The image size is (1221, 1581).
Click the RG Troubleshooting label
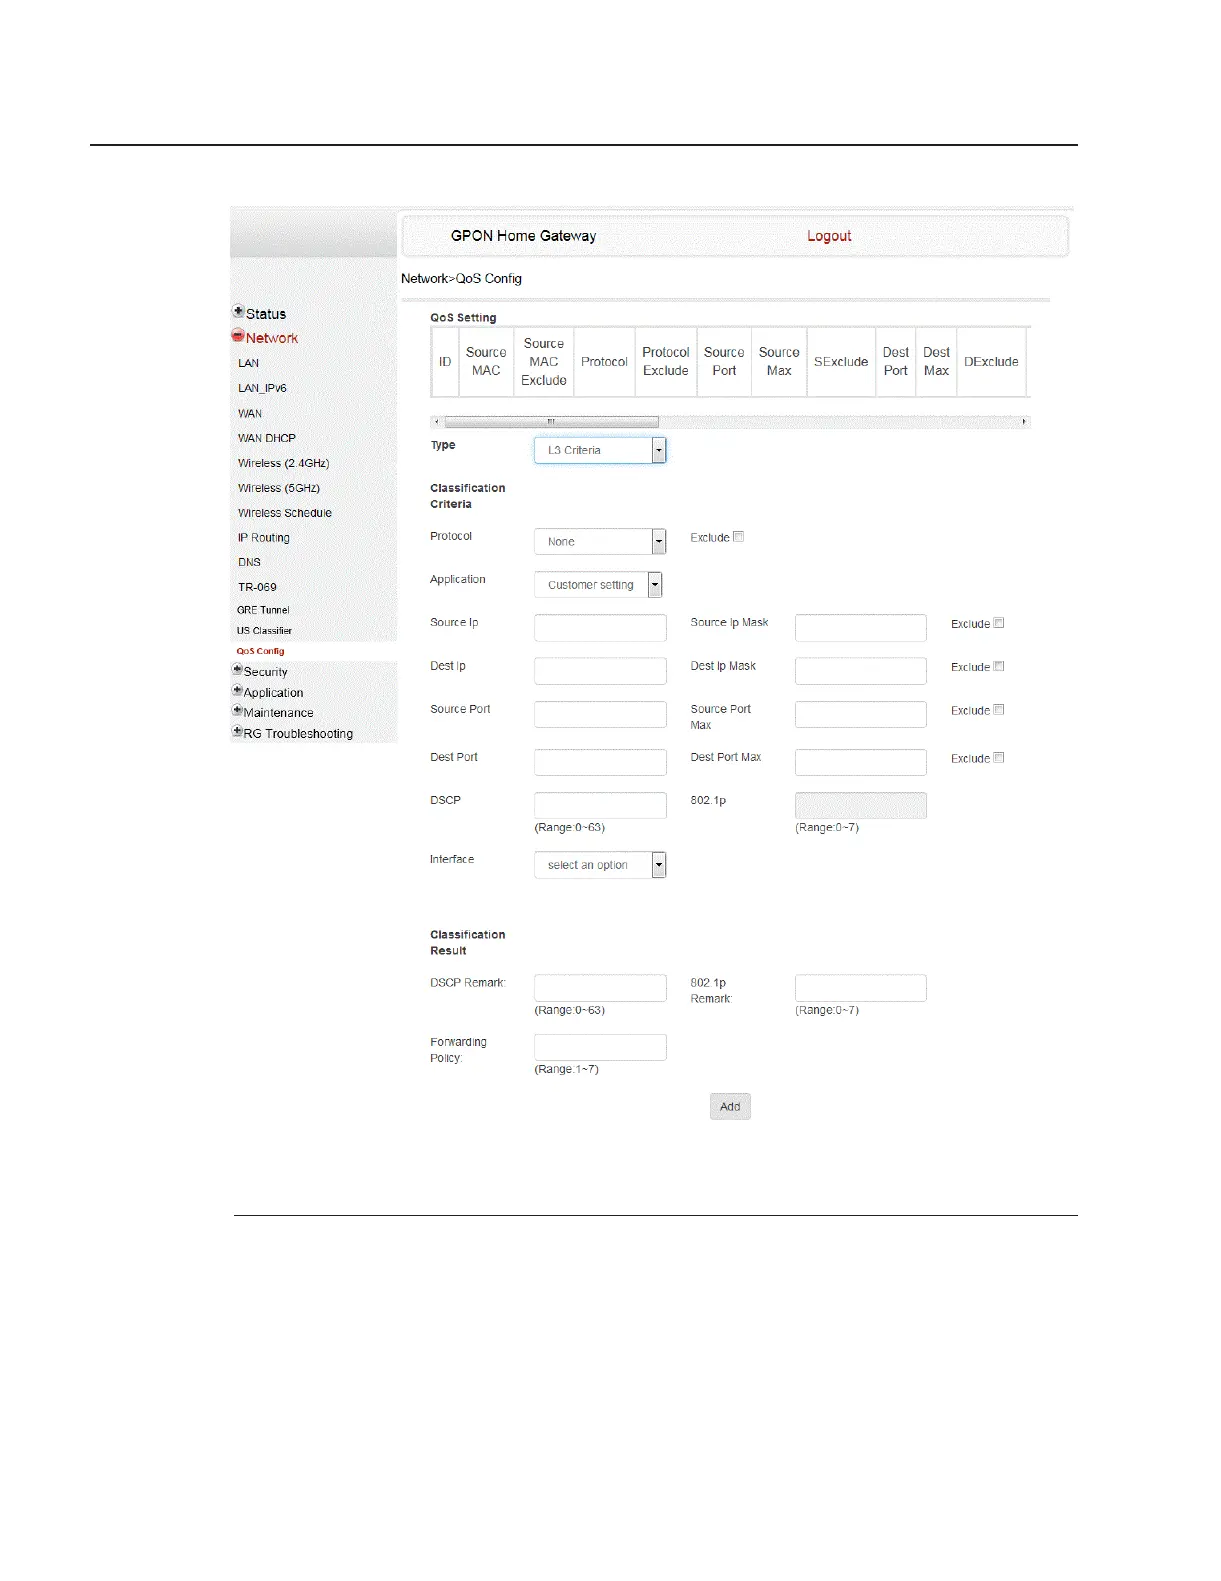(x=298, y=734)
